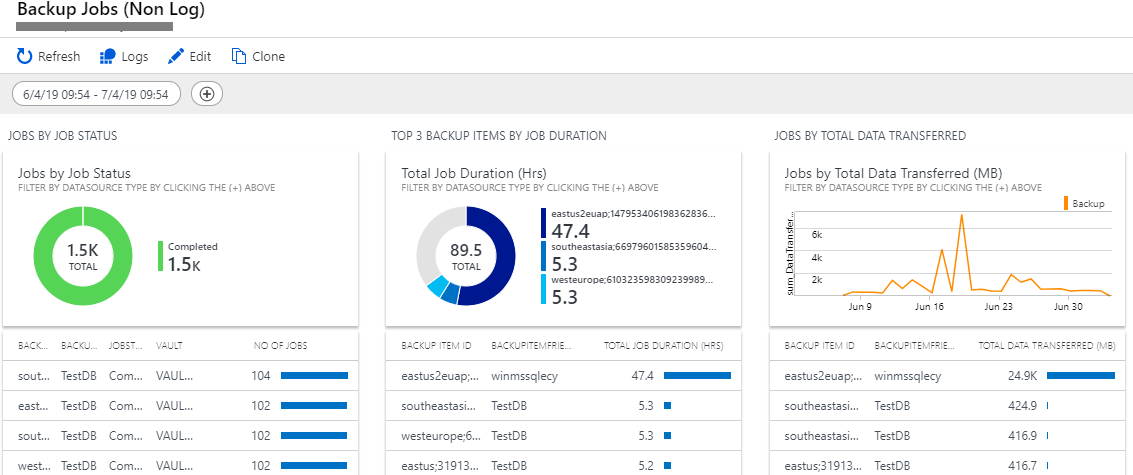The image size is (1133, 475).
Task: Click the Backup Jobs (Non Log) page title
Action: pyautogui.click(x=111, y=9)
